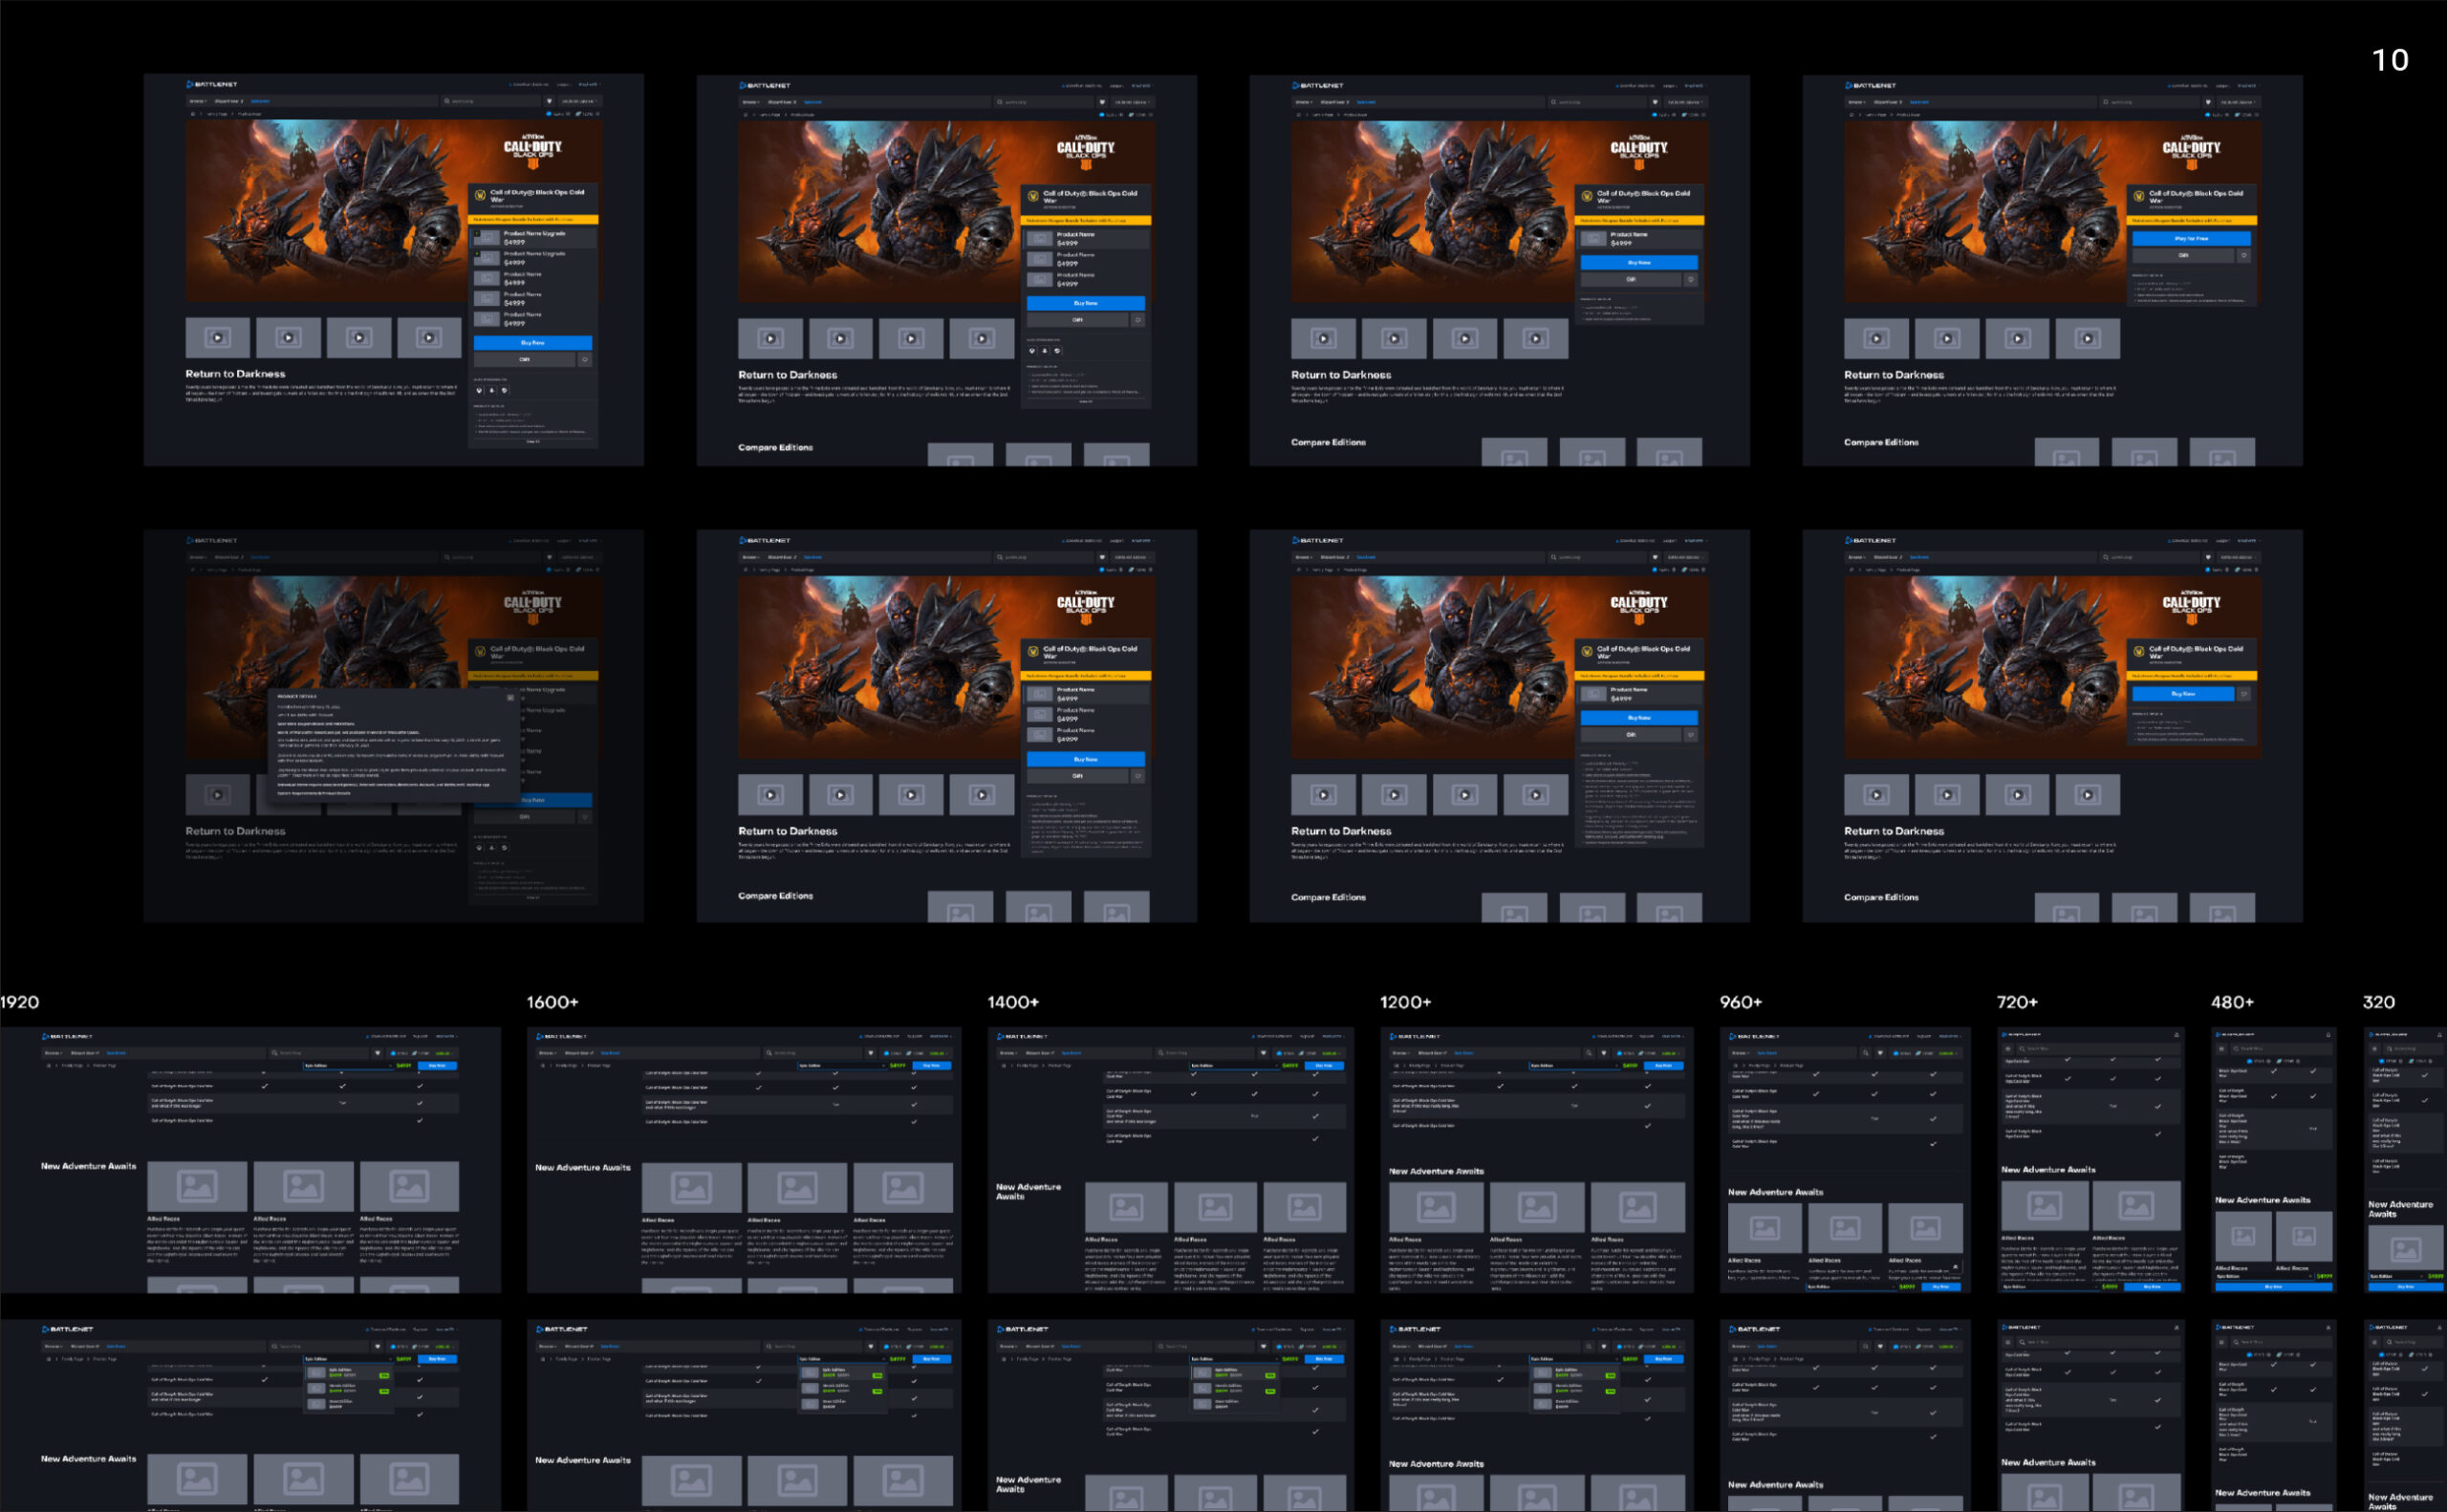Click the wide Buy Now button in the upper 480+ frame
Viewport: 2447px width, 1512px height.
click(x=2273, y=1287)
